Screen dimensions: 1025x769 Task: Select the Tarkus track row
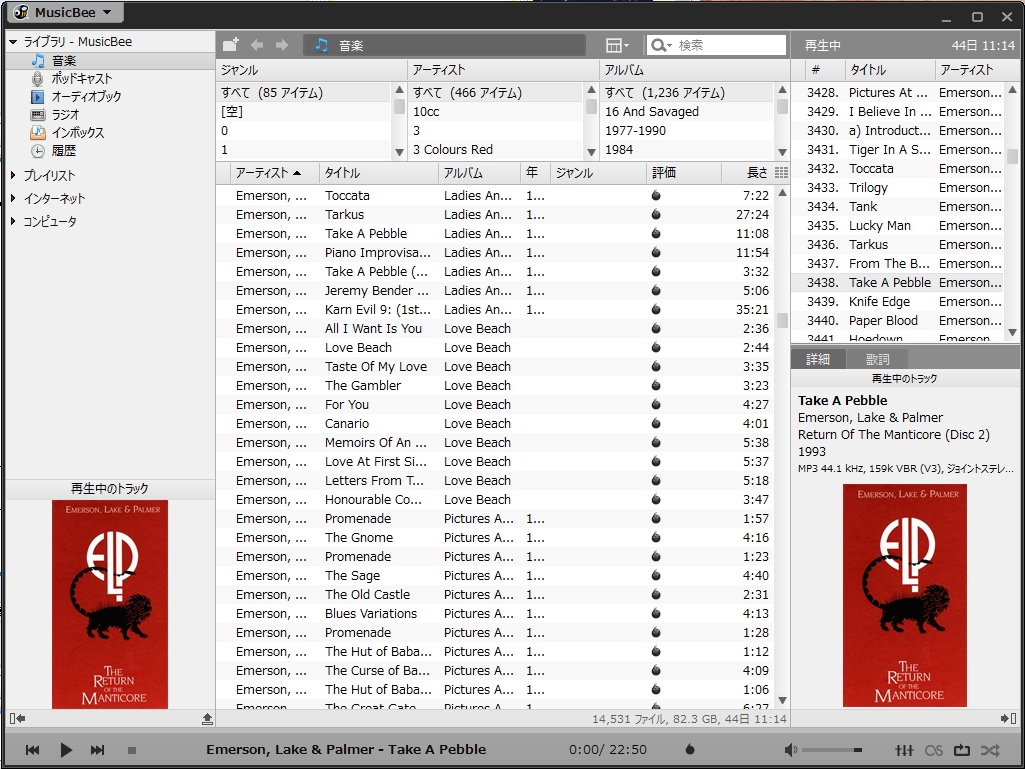tap(494, 214)
